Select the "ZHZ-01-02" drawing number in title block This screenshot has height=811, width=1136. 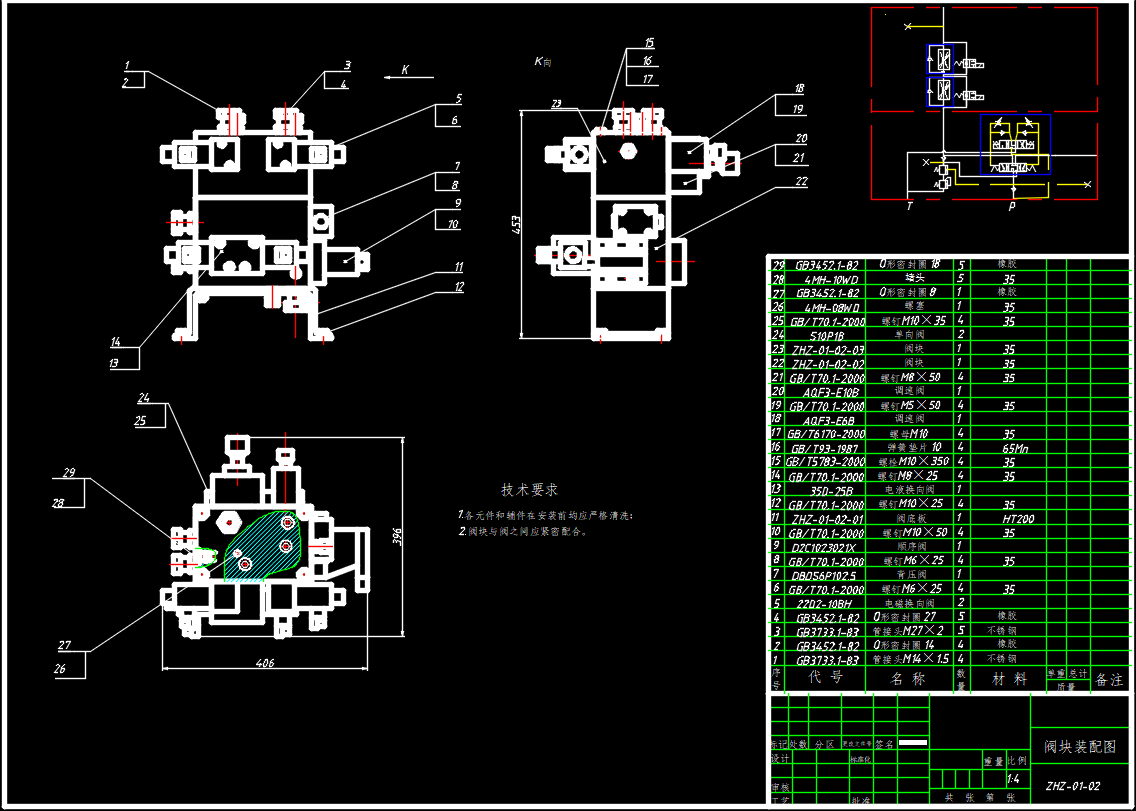click(x=1073, y=786)
